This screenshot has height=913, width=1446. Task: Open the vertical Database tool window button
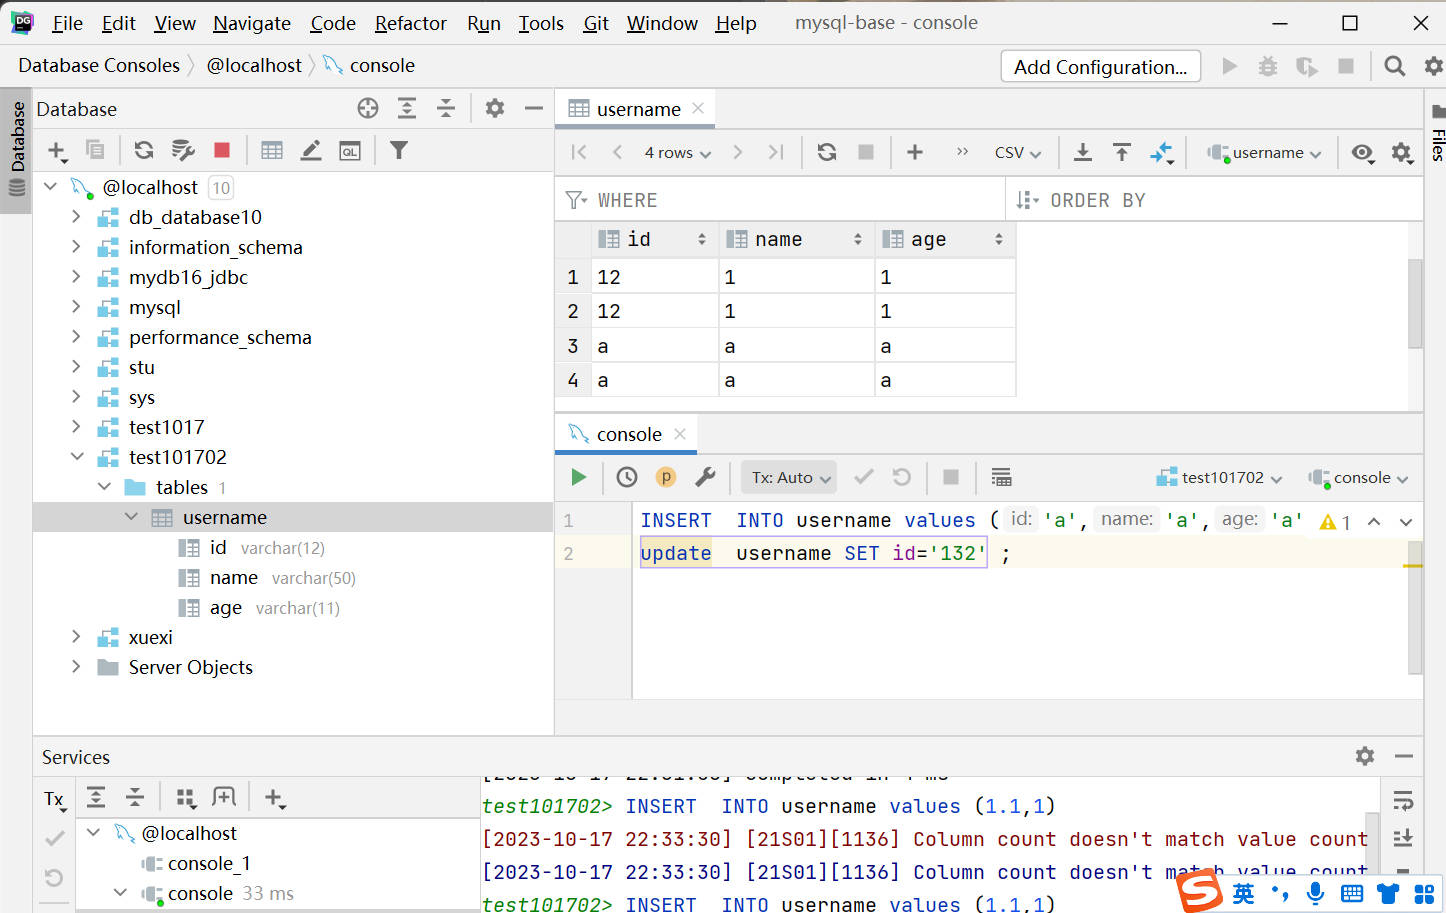[x=16, y=150]
